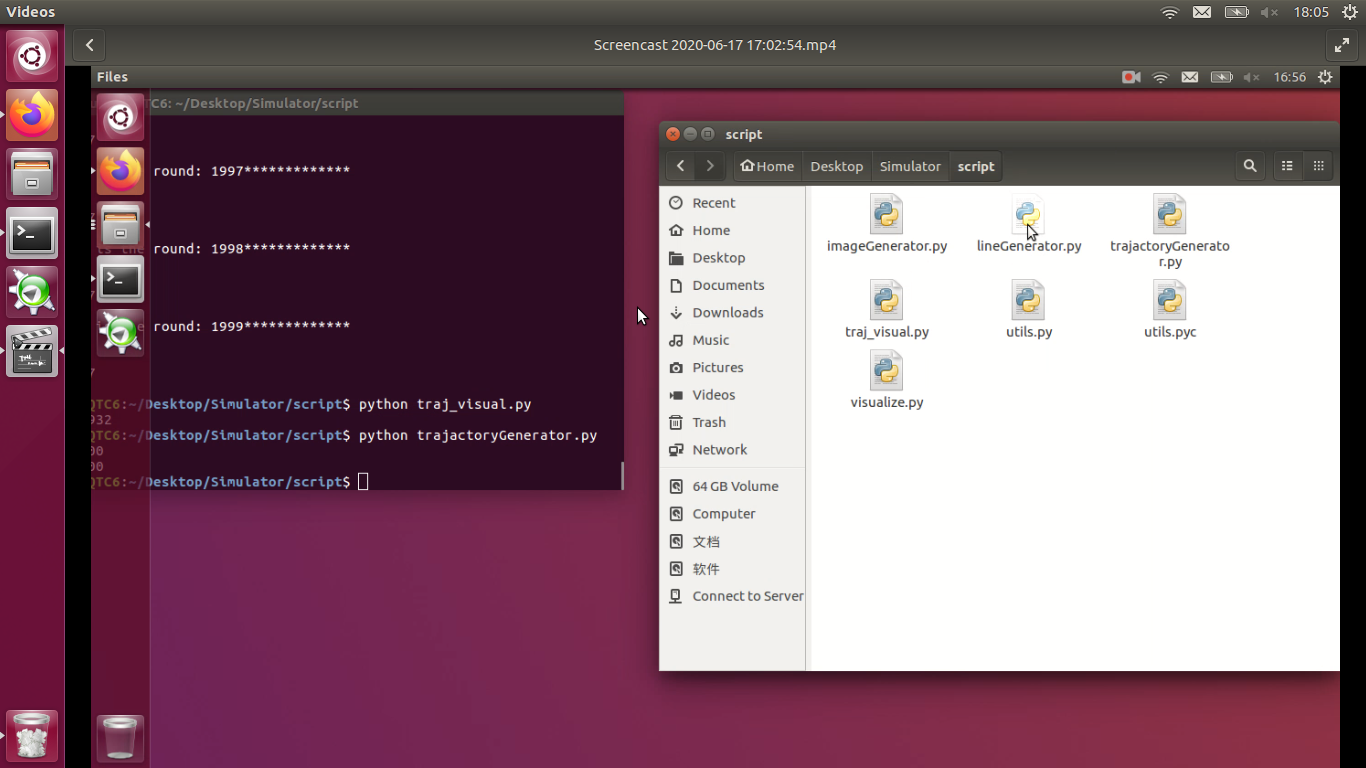Click the terminal output 'round: 1999'

(x=251, y=327)
